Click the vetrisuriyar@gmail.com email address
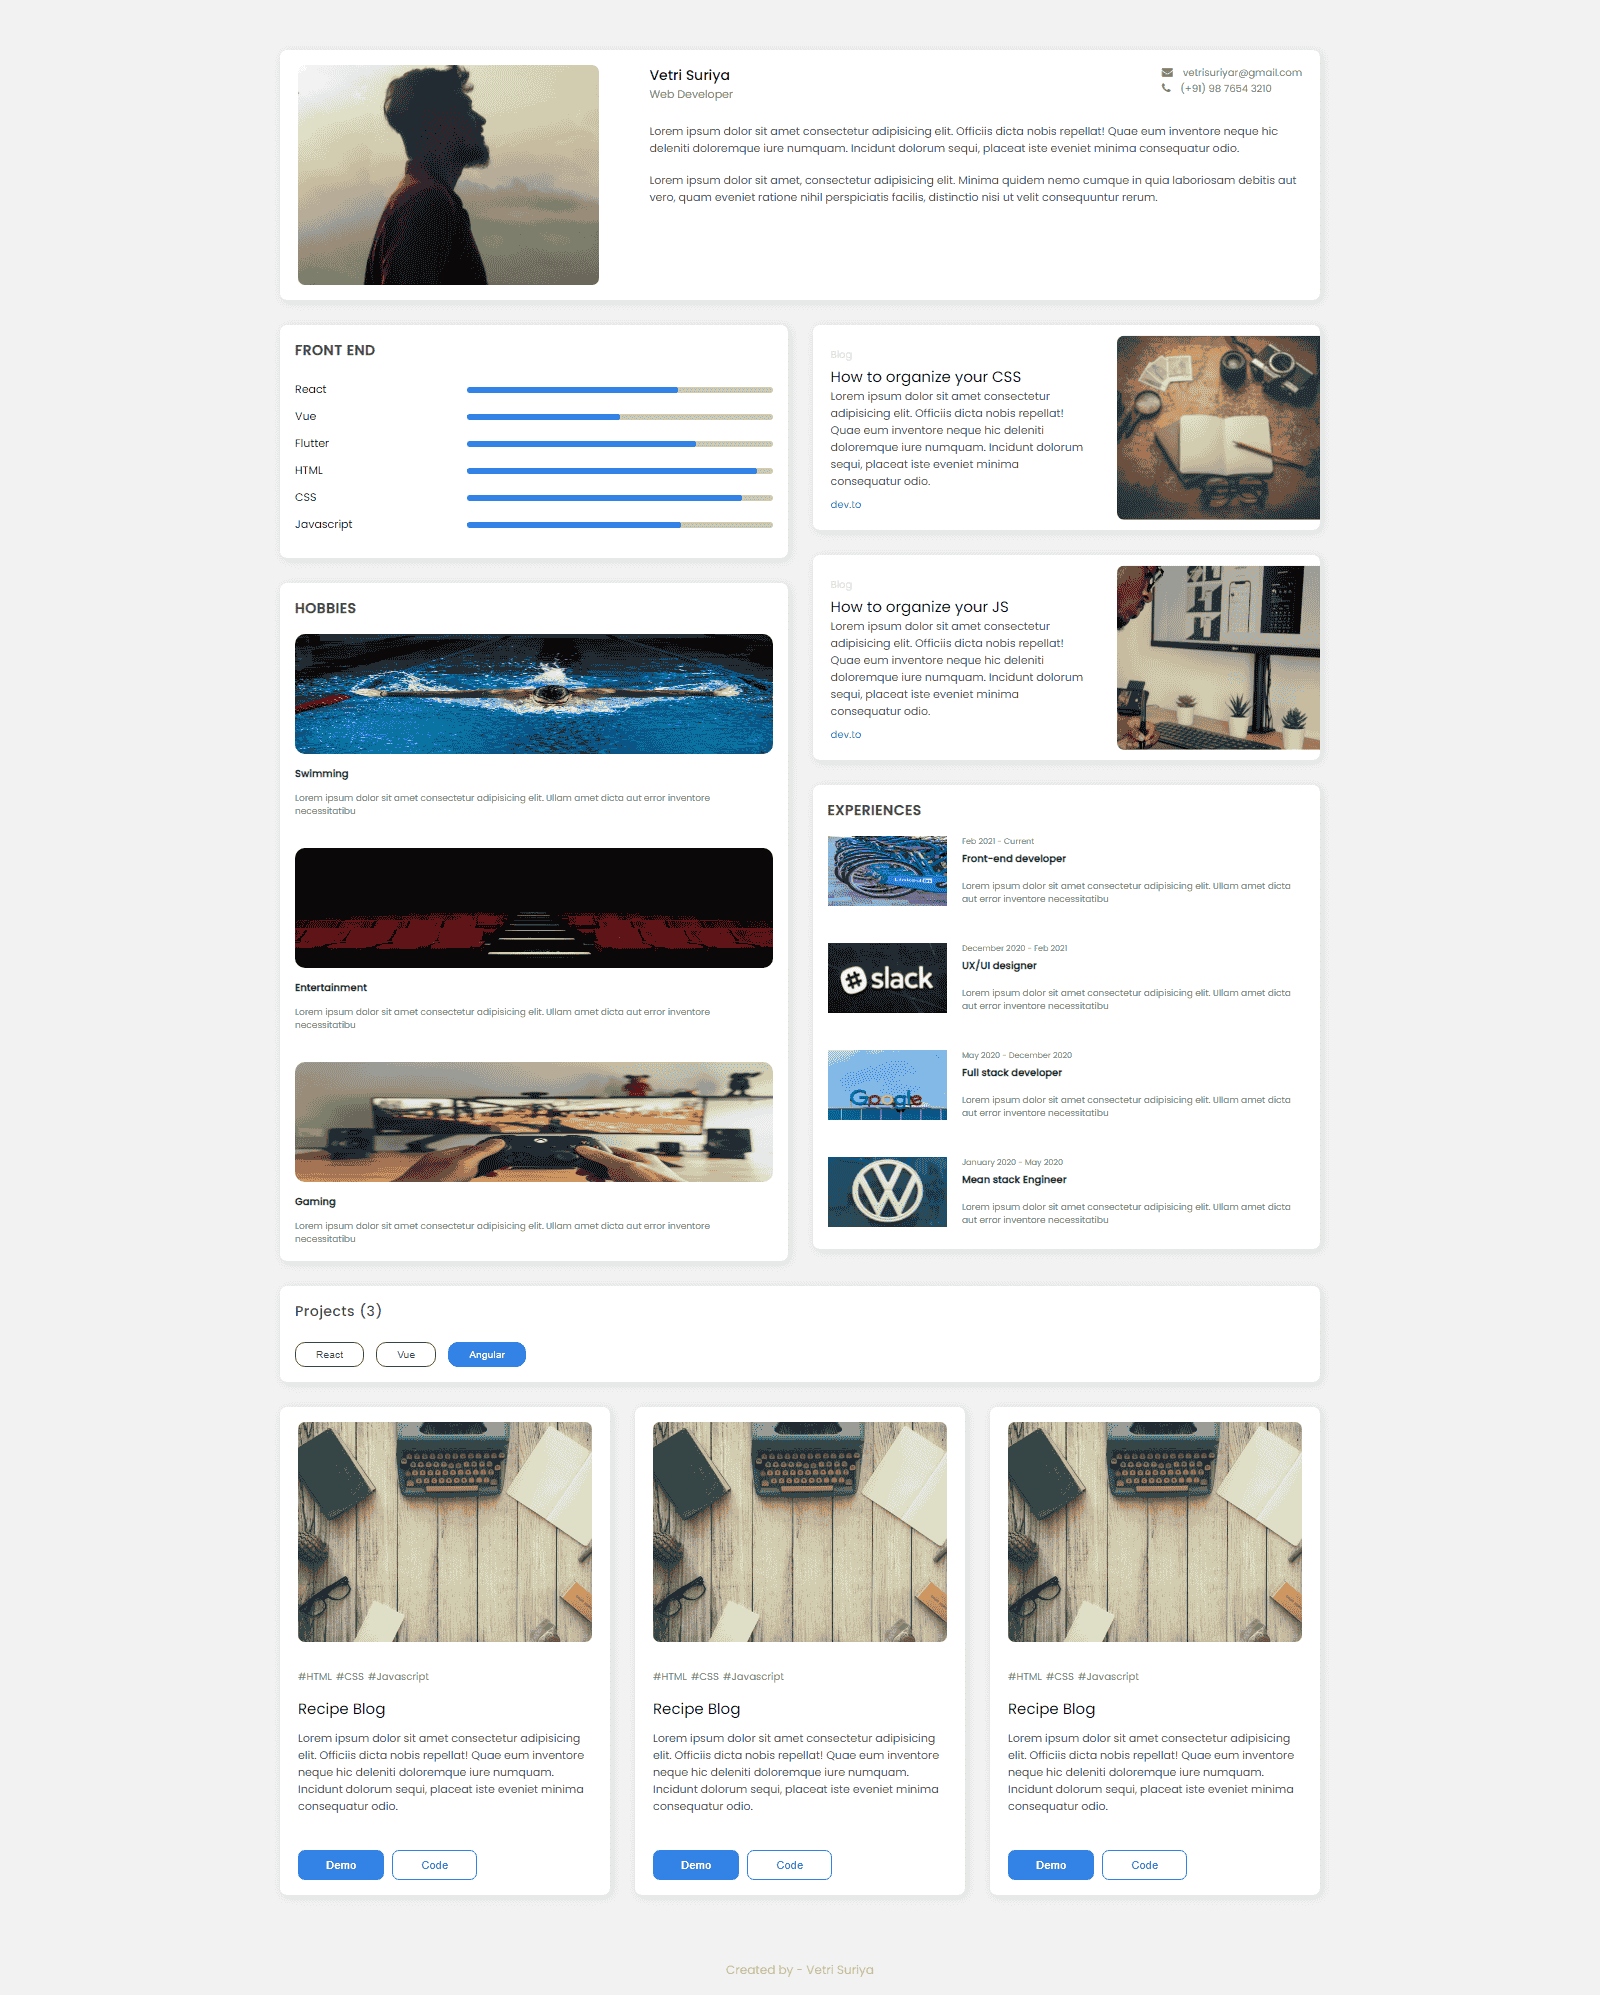This screenshot has width=1600, height=1995. coord(1242,73)
